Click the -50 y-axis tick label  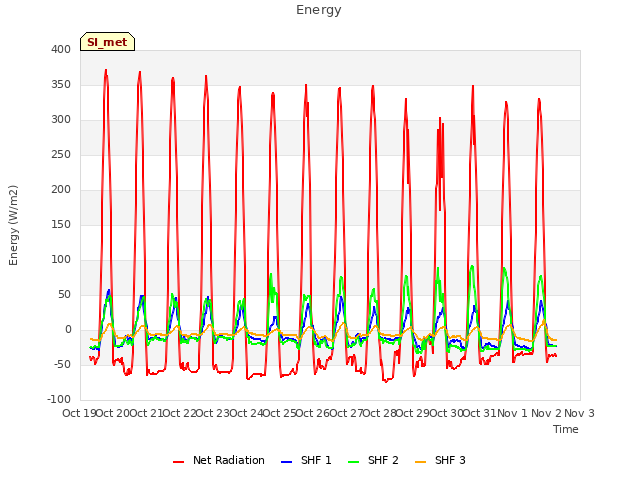coord(62,364)
